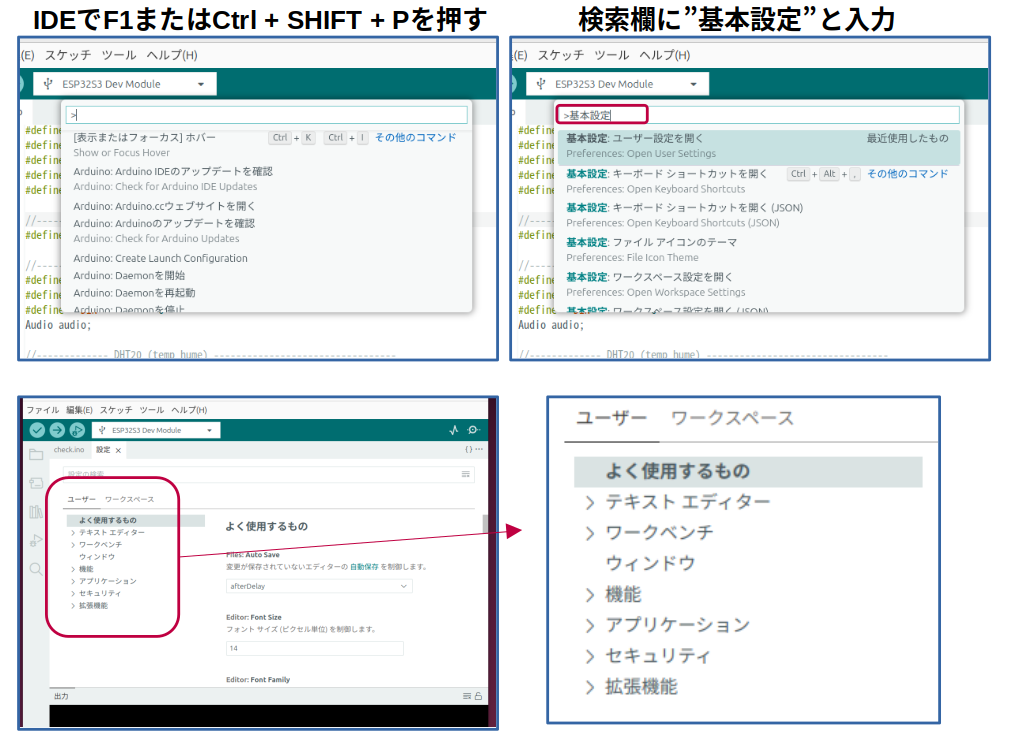The width and height of the screenshot is (1020, 737).
Task: Click the settings page scrollbar thumb
Action: click(x=485, y=524)
